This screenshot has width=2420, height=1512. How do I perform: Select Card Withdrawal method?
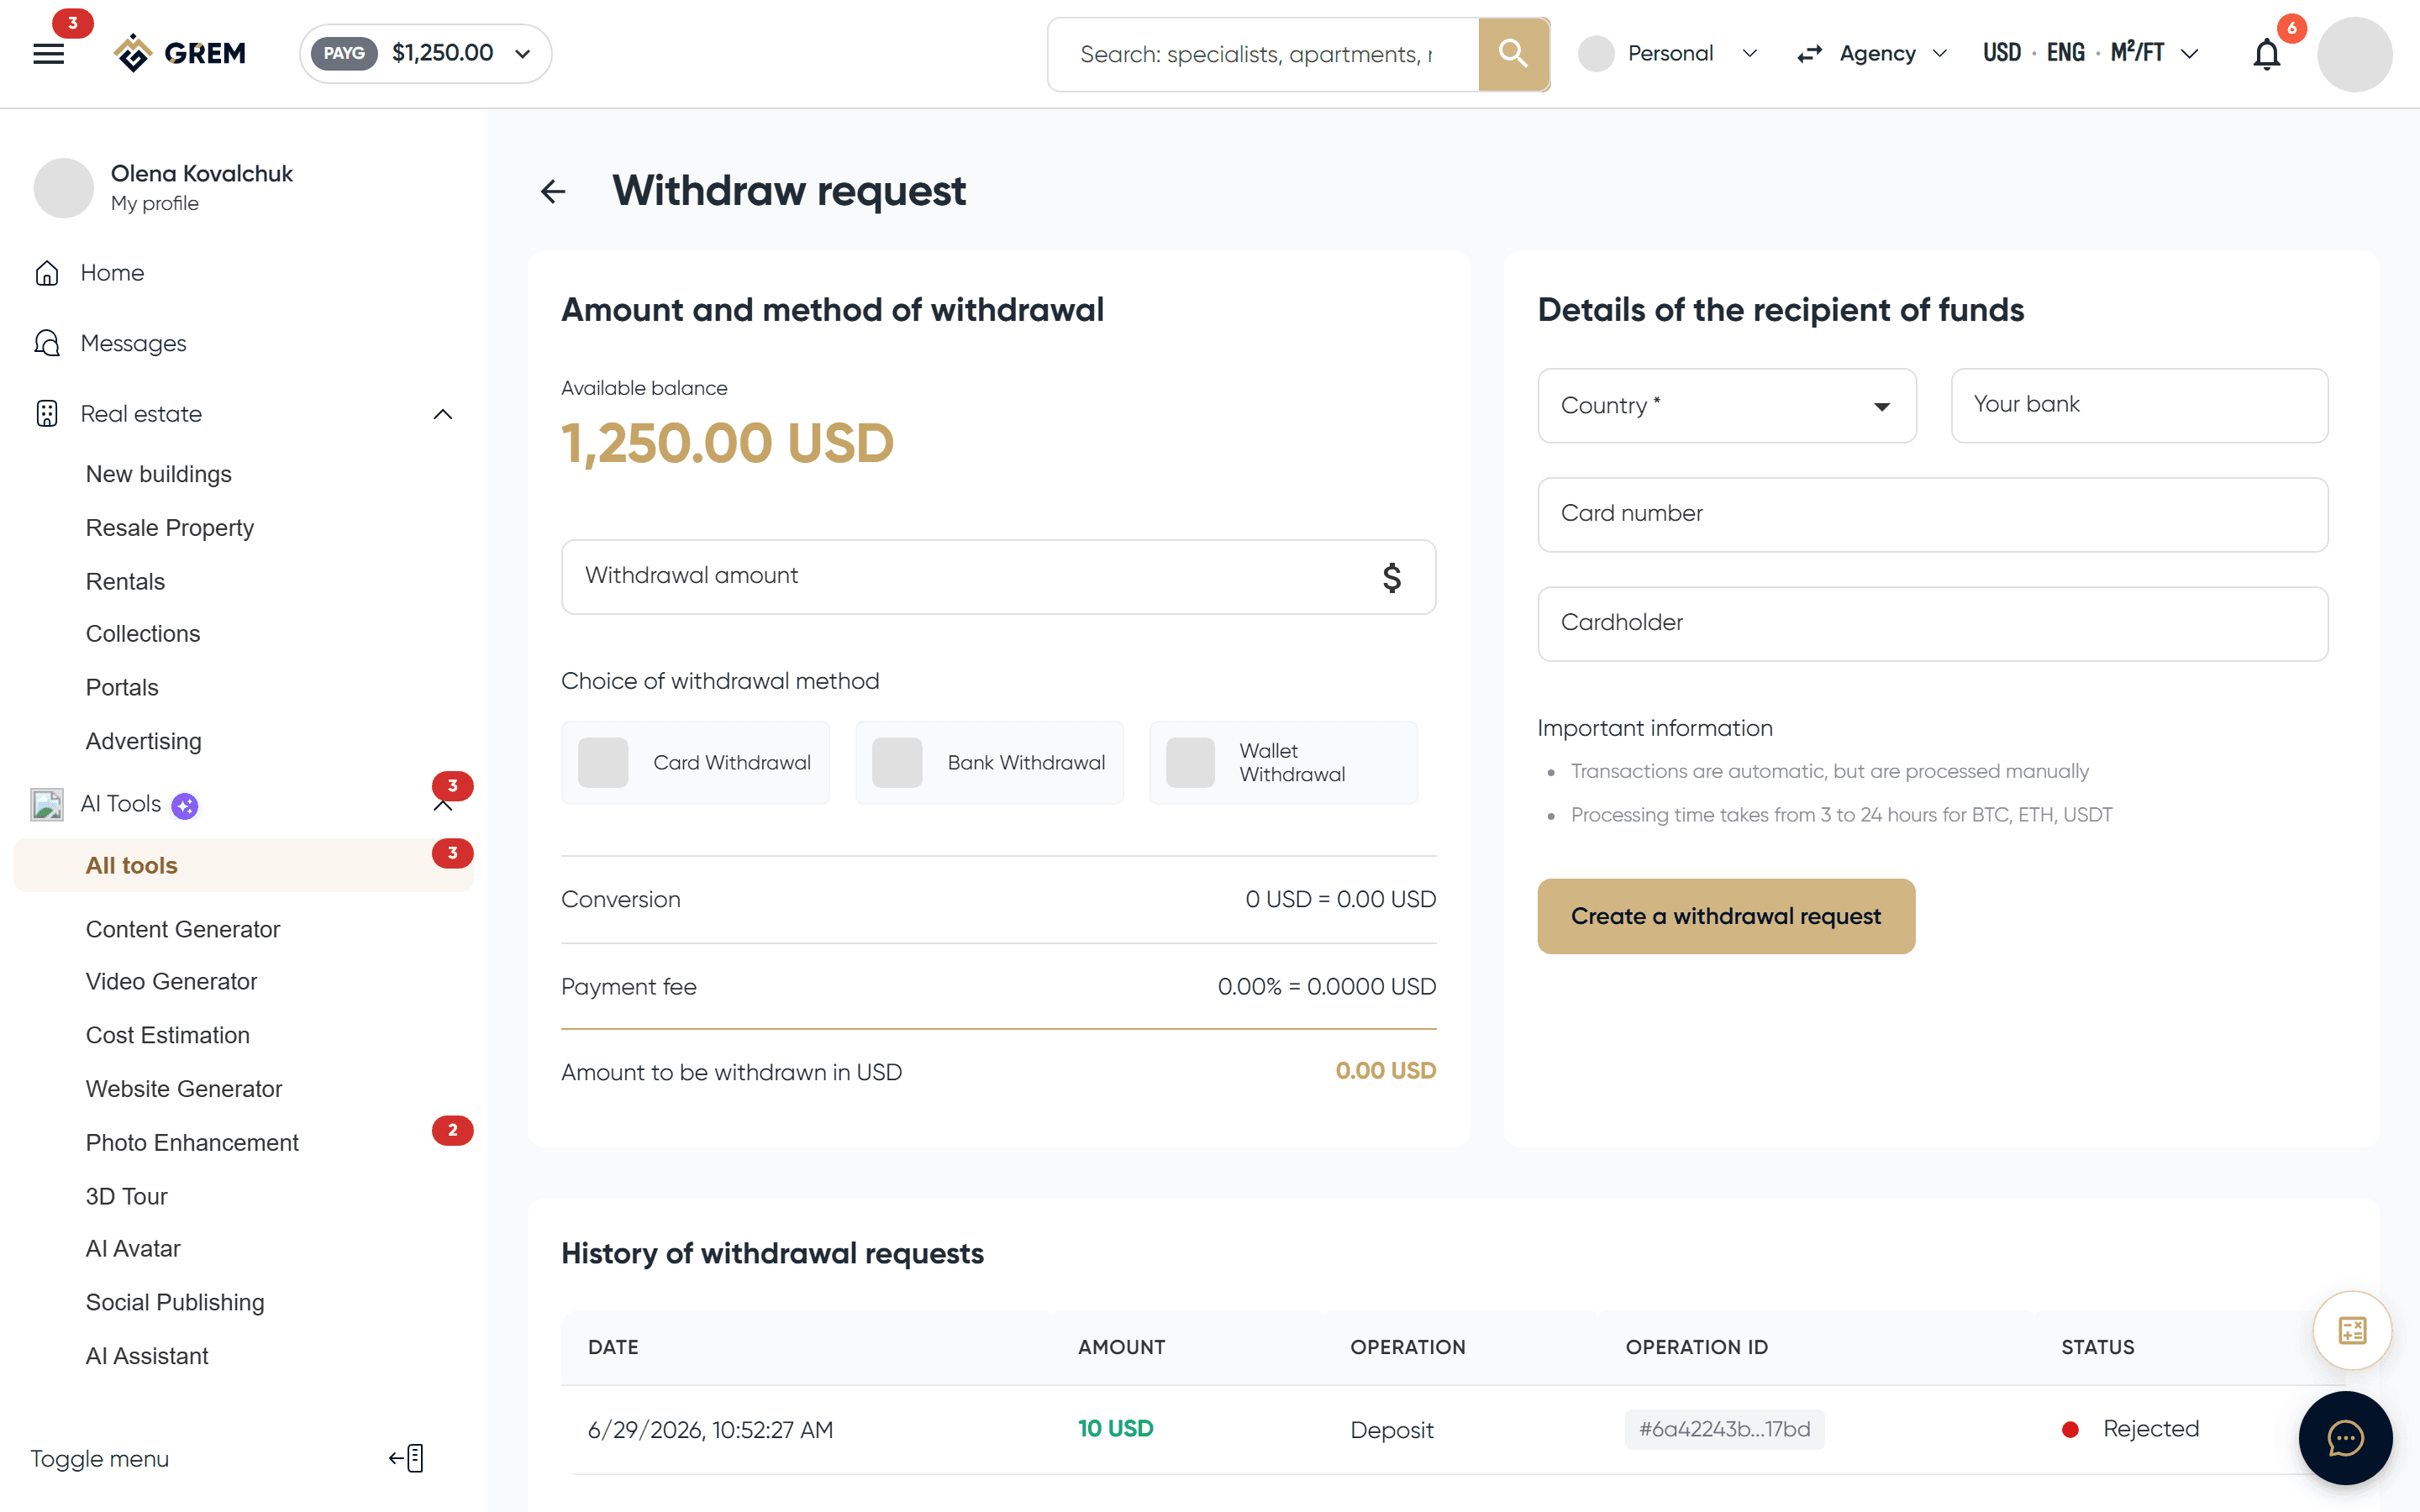click(695, 763)
